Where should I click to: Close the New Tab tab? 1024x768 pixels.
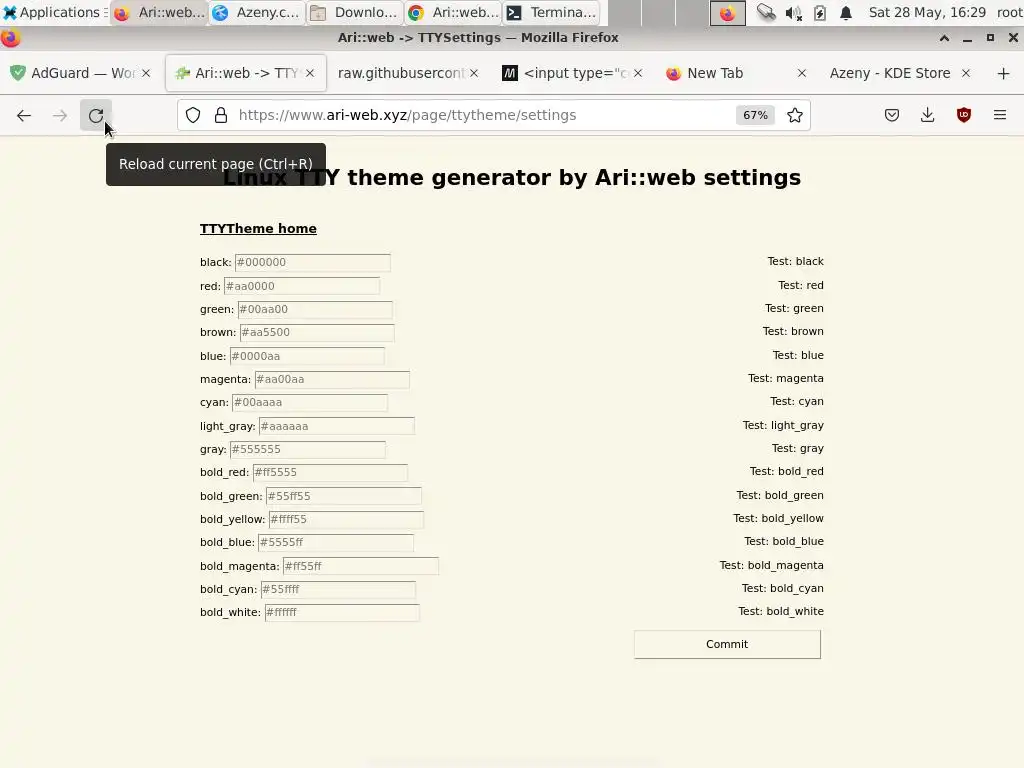802,73
